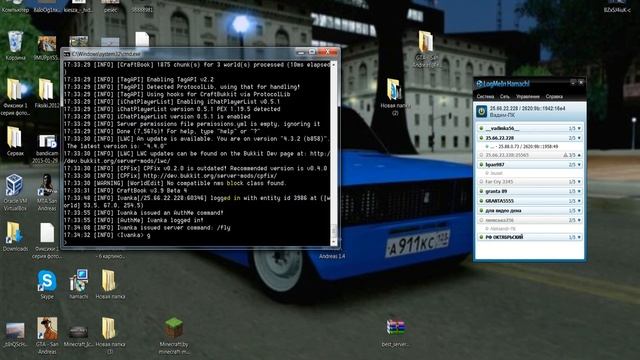Toggle the offline Far Cry 3345 status dot
The width and height of the screenshot is (640, 360).
coord(481,182)
